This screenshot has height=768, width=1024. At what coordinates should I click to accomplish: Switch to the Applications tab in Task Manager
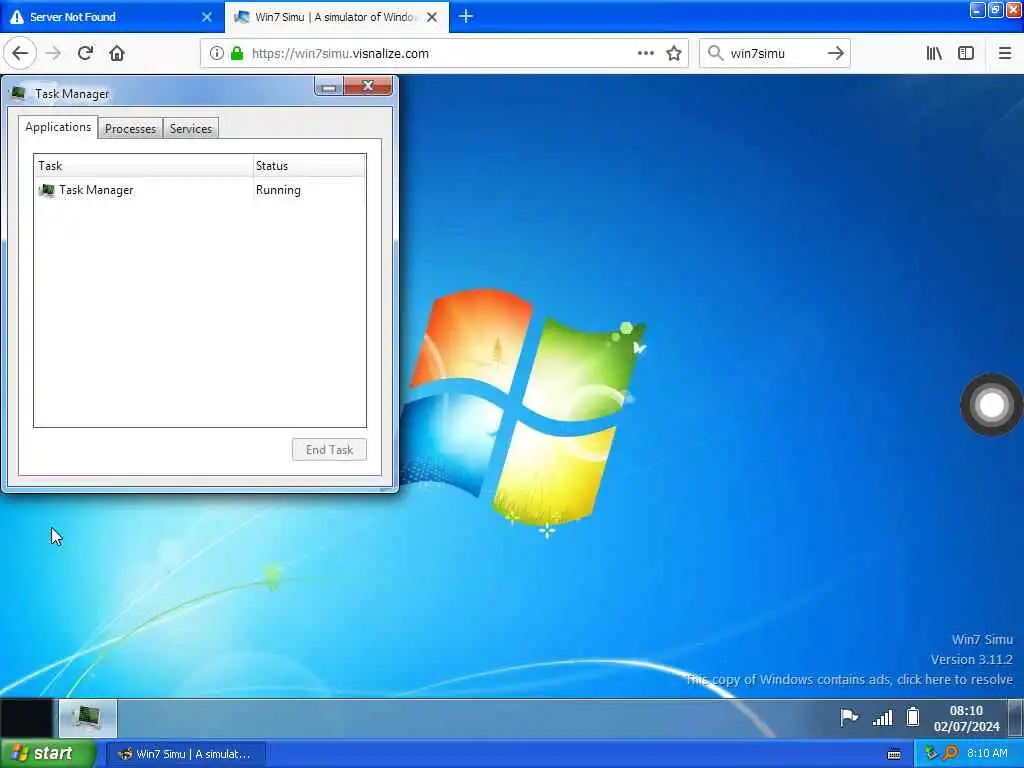[x=58, y=127]
